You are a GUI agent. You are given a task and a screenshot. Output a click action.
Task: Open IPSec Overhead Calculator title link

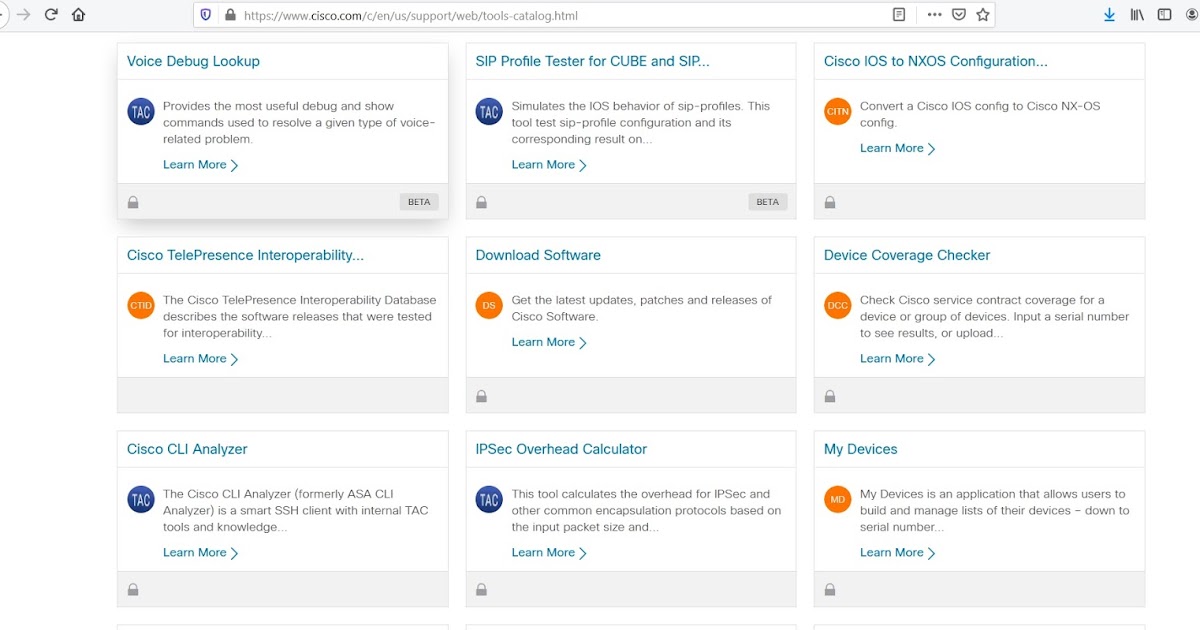coord(561,449)
